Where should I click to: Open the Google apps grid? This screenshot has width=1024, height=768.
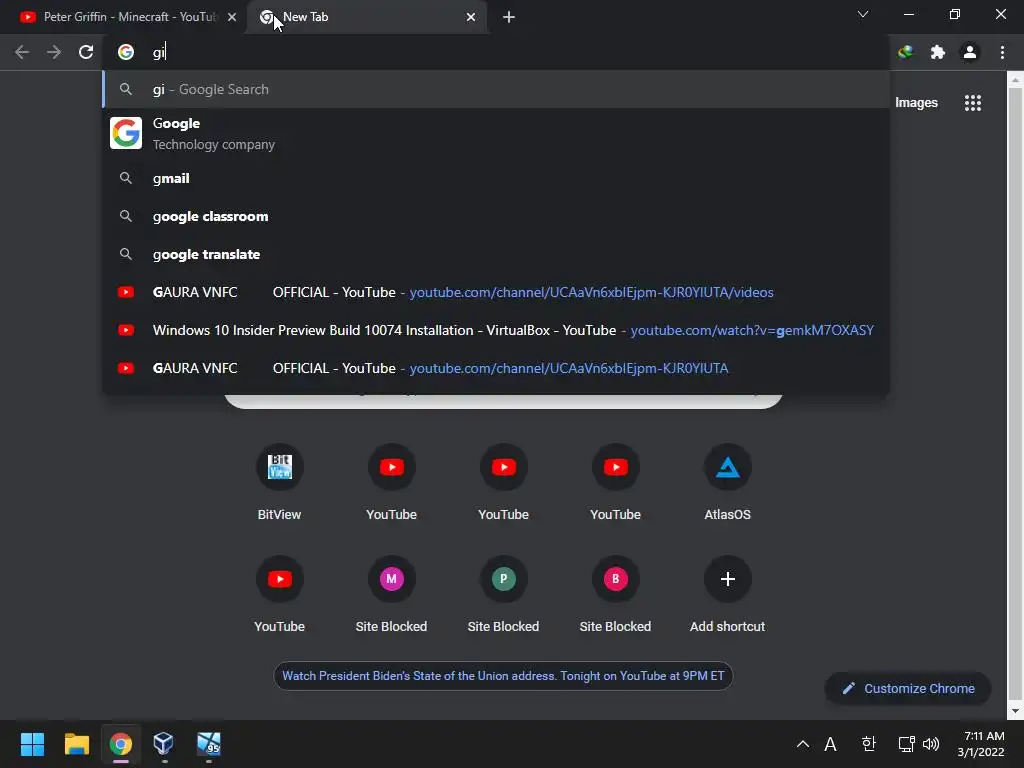[973, 103]
